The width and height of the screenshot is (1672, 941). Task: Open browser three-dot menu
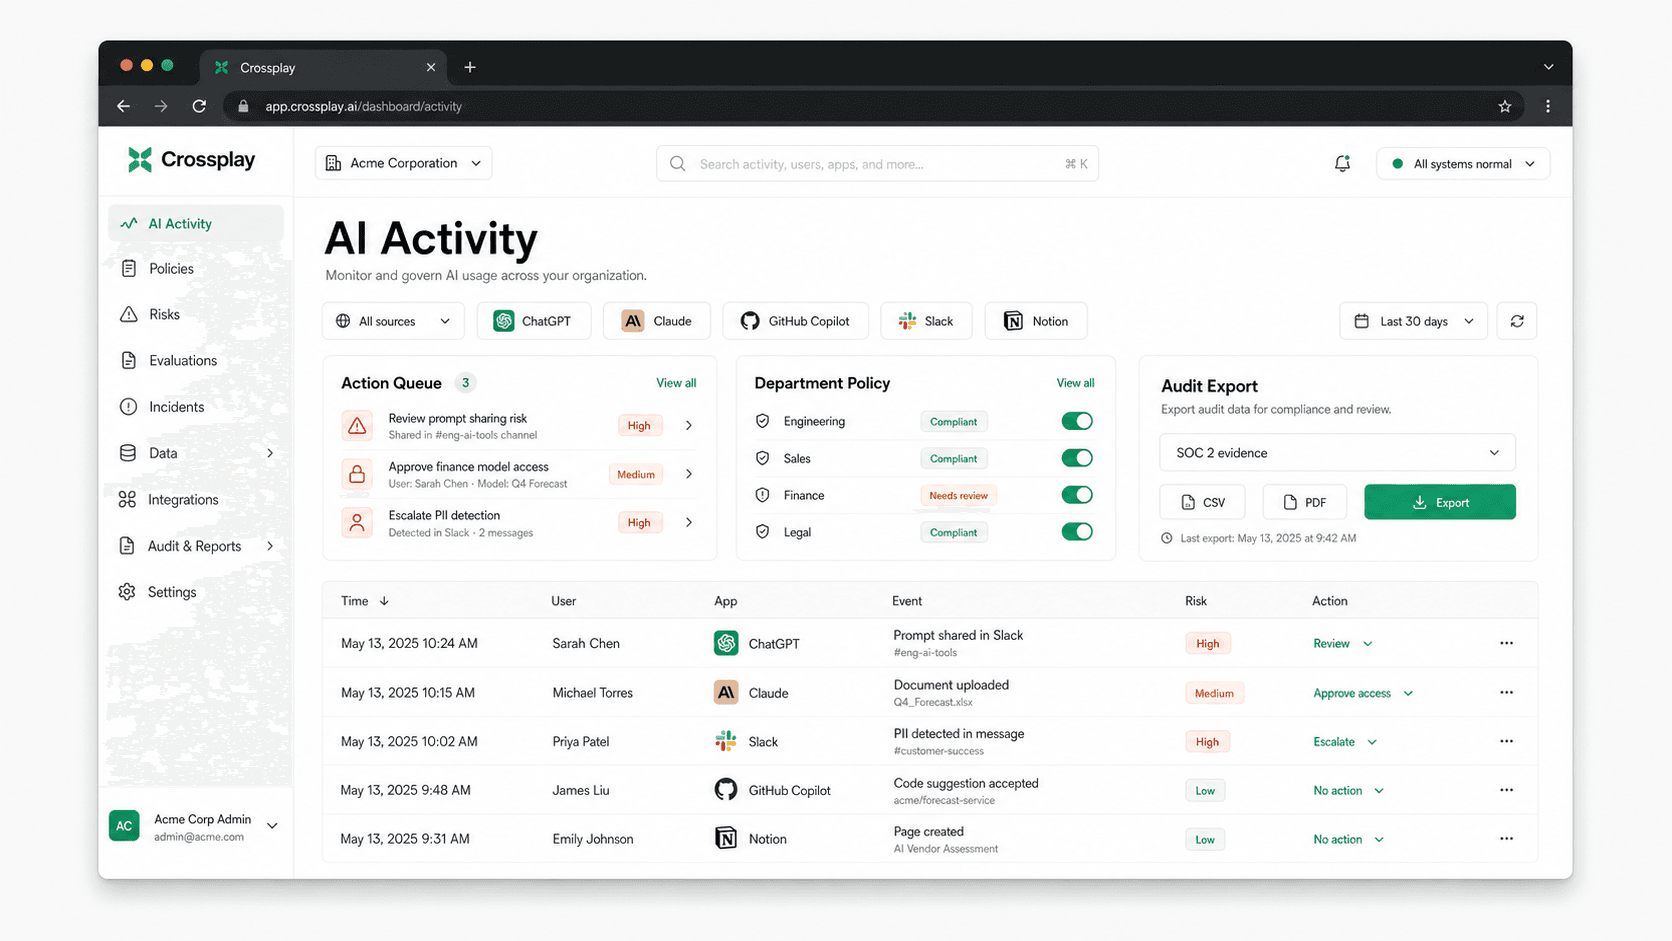tap(1548, 106)
